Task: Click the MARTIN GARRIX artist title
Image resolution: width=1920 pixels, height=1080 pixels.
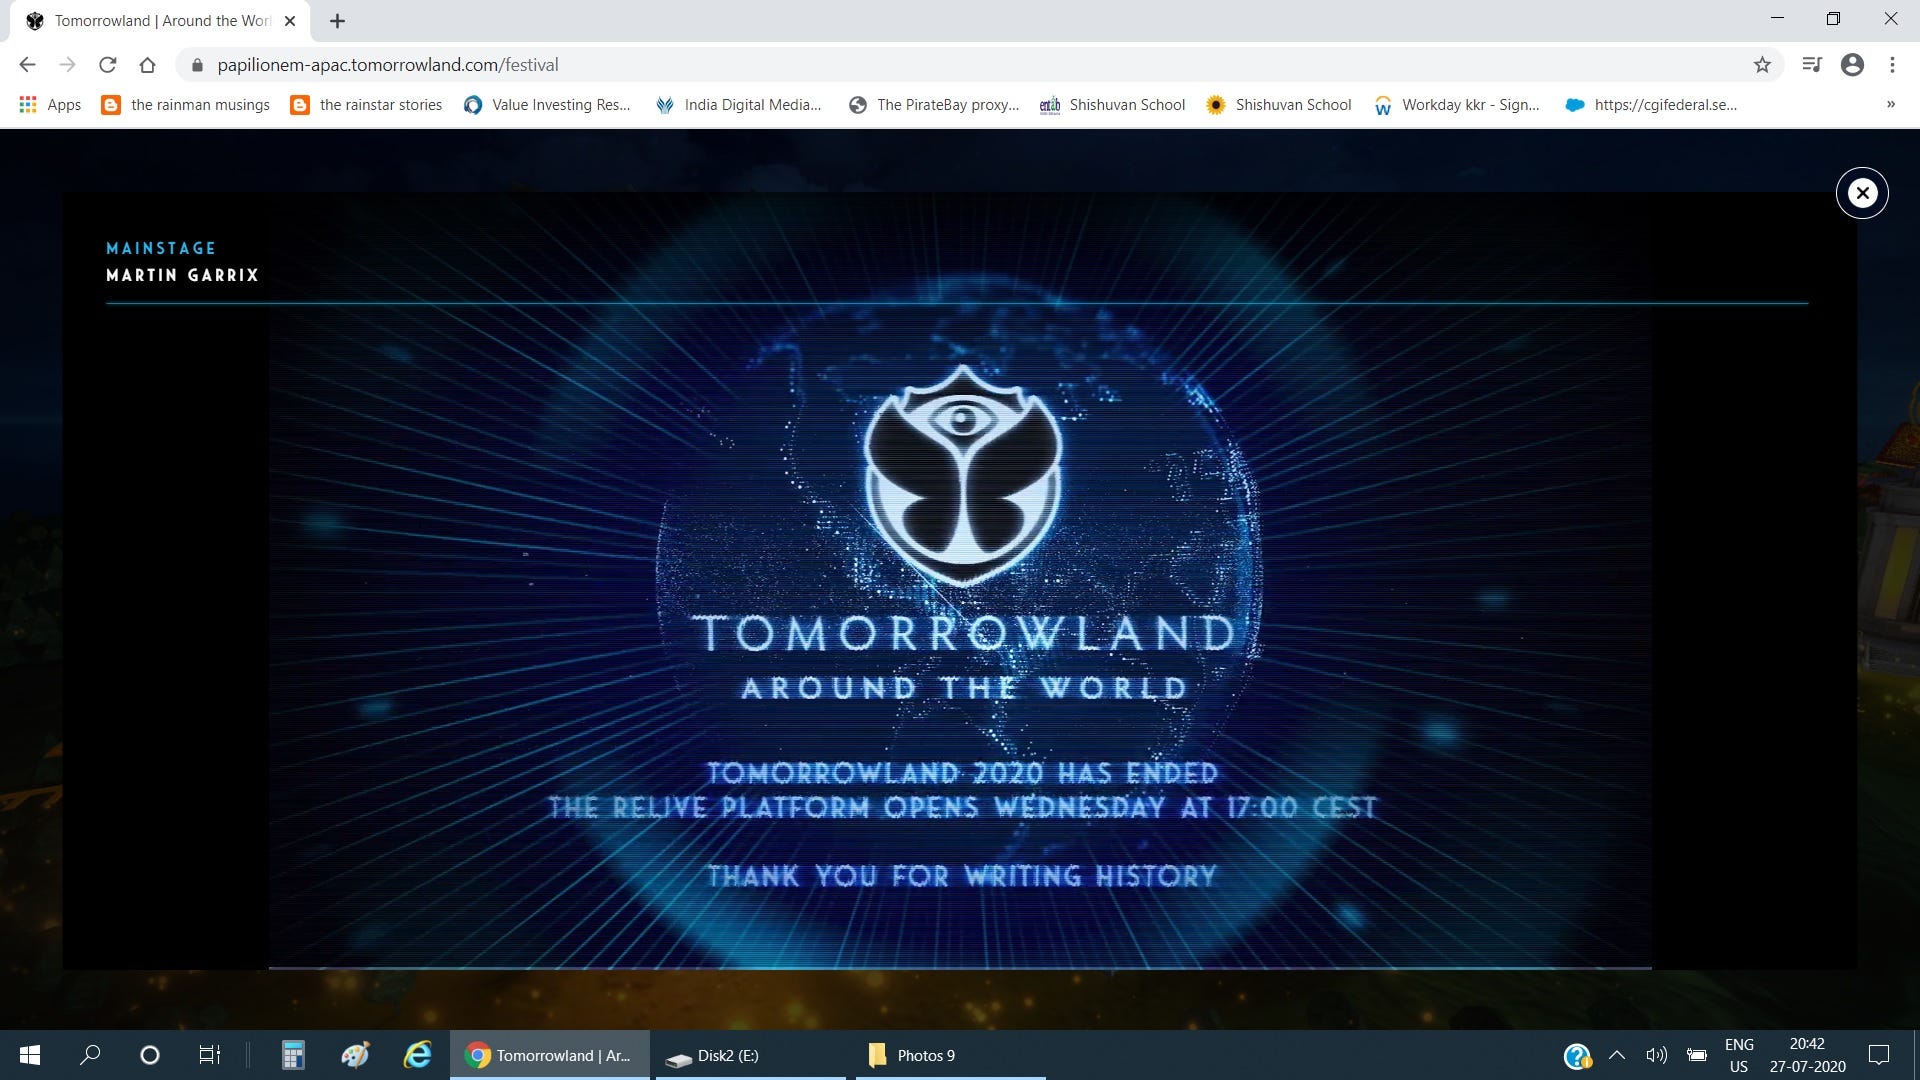Action: [x=183, y=275]
